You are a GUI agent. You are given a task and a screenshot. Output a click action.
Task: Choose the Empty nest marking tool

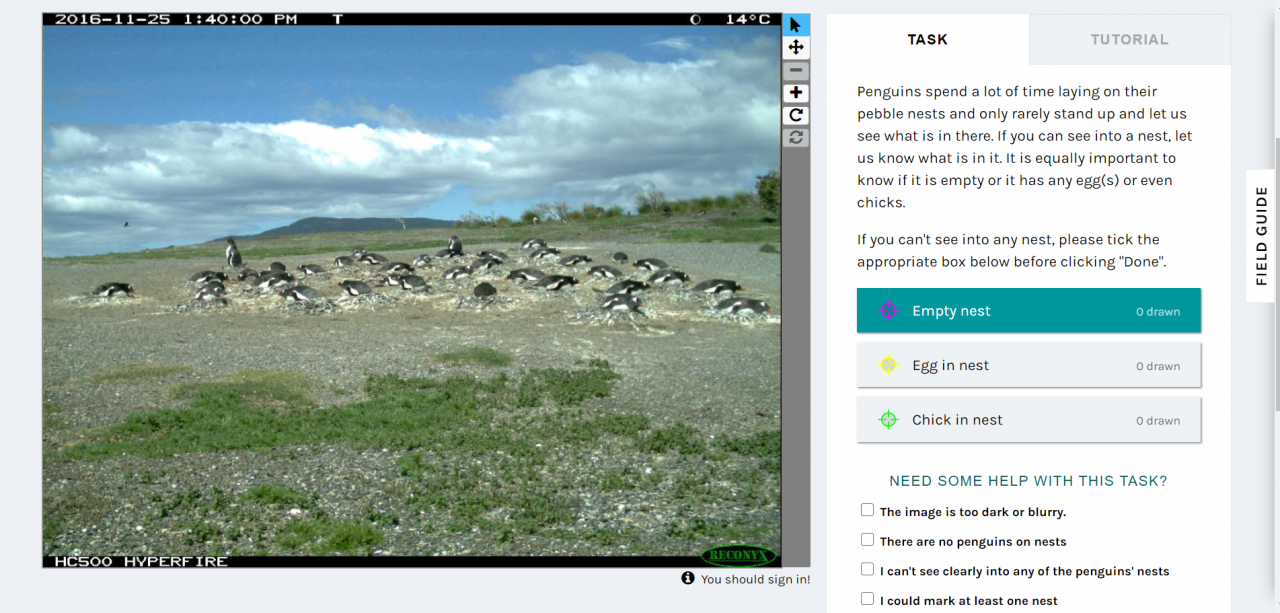tap(1029, 311)
